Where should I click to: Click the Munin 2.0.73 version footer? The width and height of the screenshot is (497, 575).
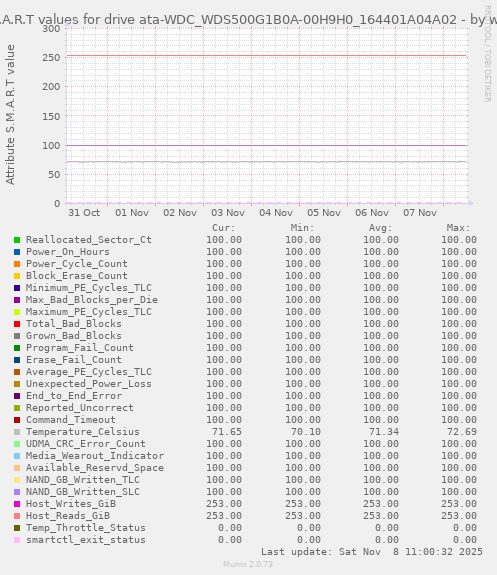pos(248,564)
